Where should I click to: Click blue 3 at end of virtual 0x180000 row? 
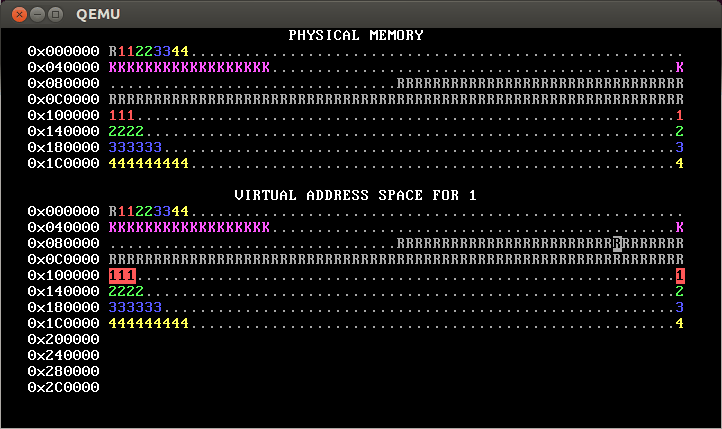coord(680,307)
